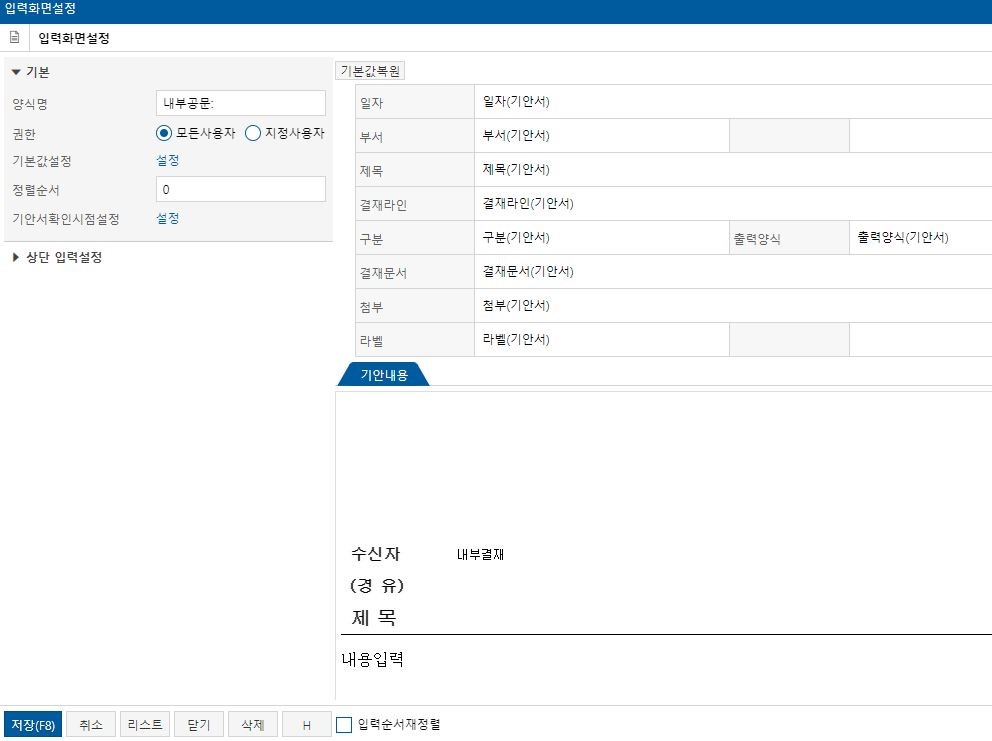Click the 리스트 button
992x741 pixels.
click(145, 725)
